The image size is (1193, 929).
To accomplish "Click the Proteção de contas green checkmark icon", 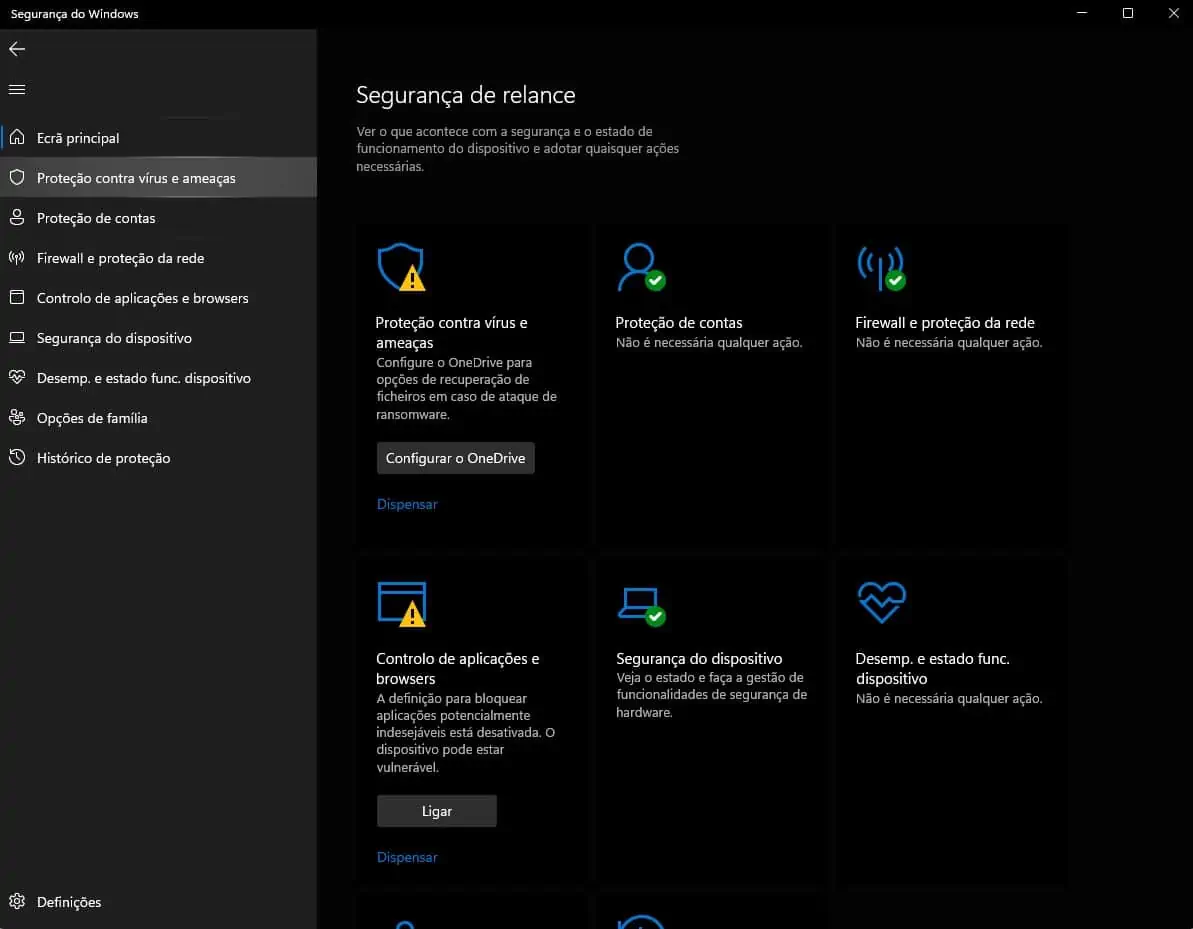I will tap(641, 266).
